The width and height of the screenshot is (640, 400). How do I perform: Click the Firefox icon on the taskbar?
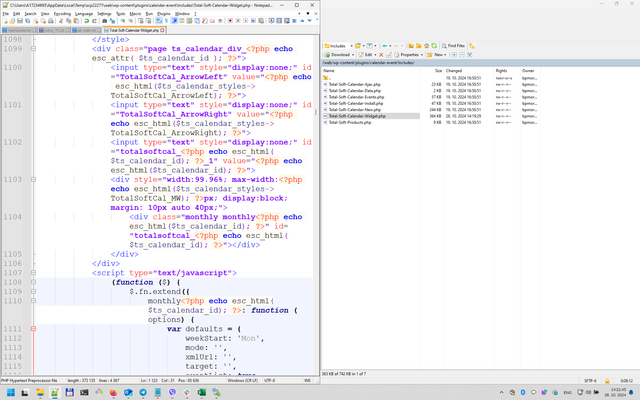coord(113,393)
